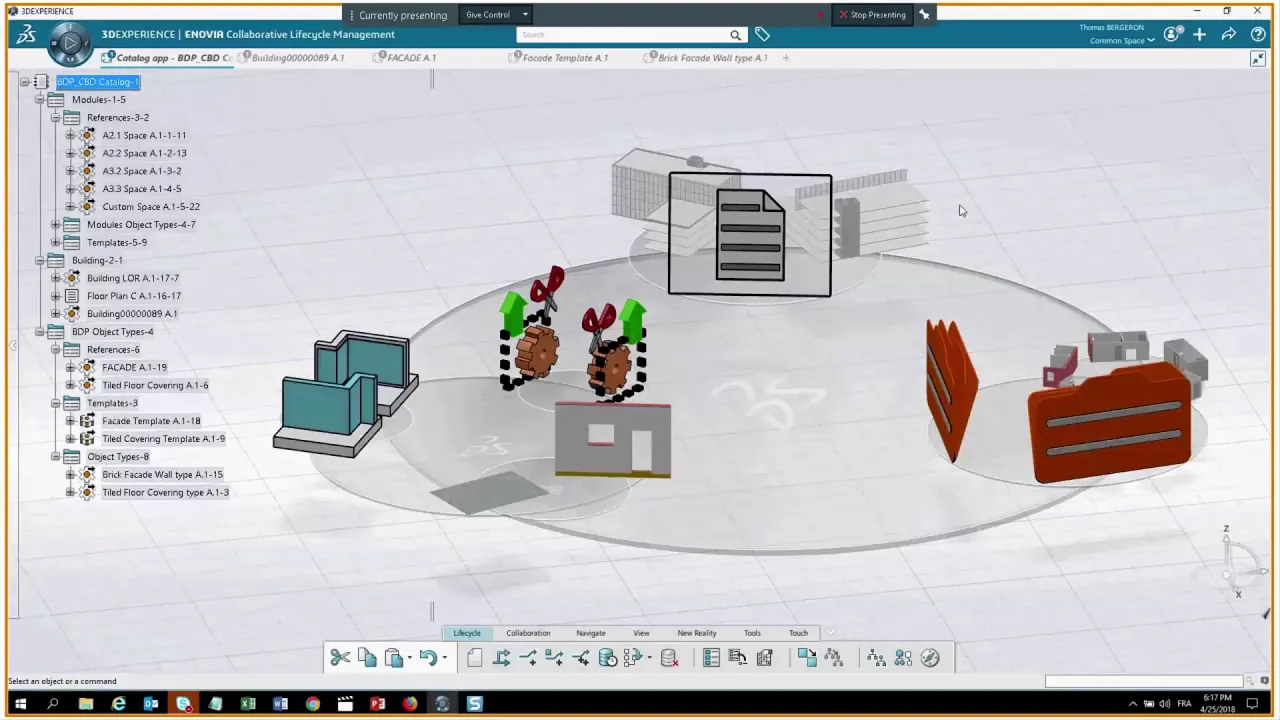Screen dimensions: 1280x720
Task: Open the Help question mark icon
Action: tap(1258, 34)
